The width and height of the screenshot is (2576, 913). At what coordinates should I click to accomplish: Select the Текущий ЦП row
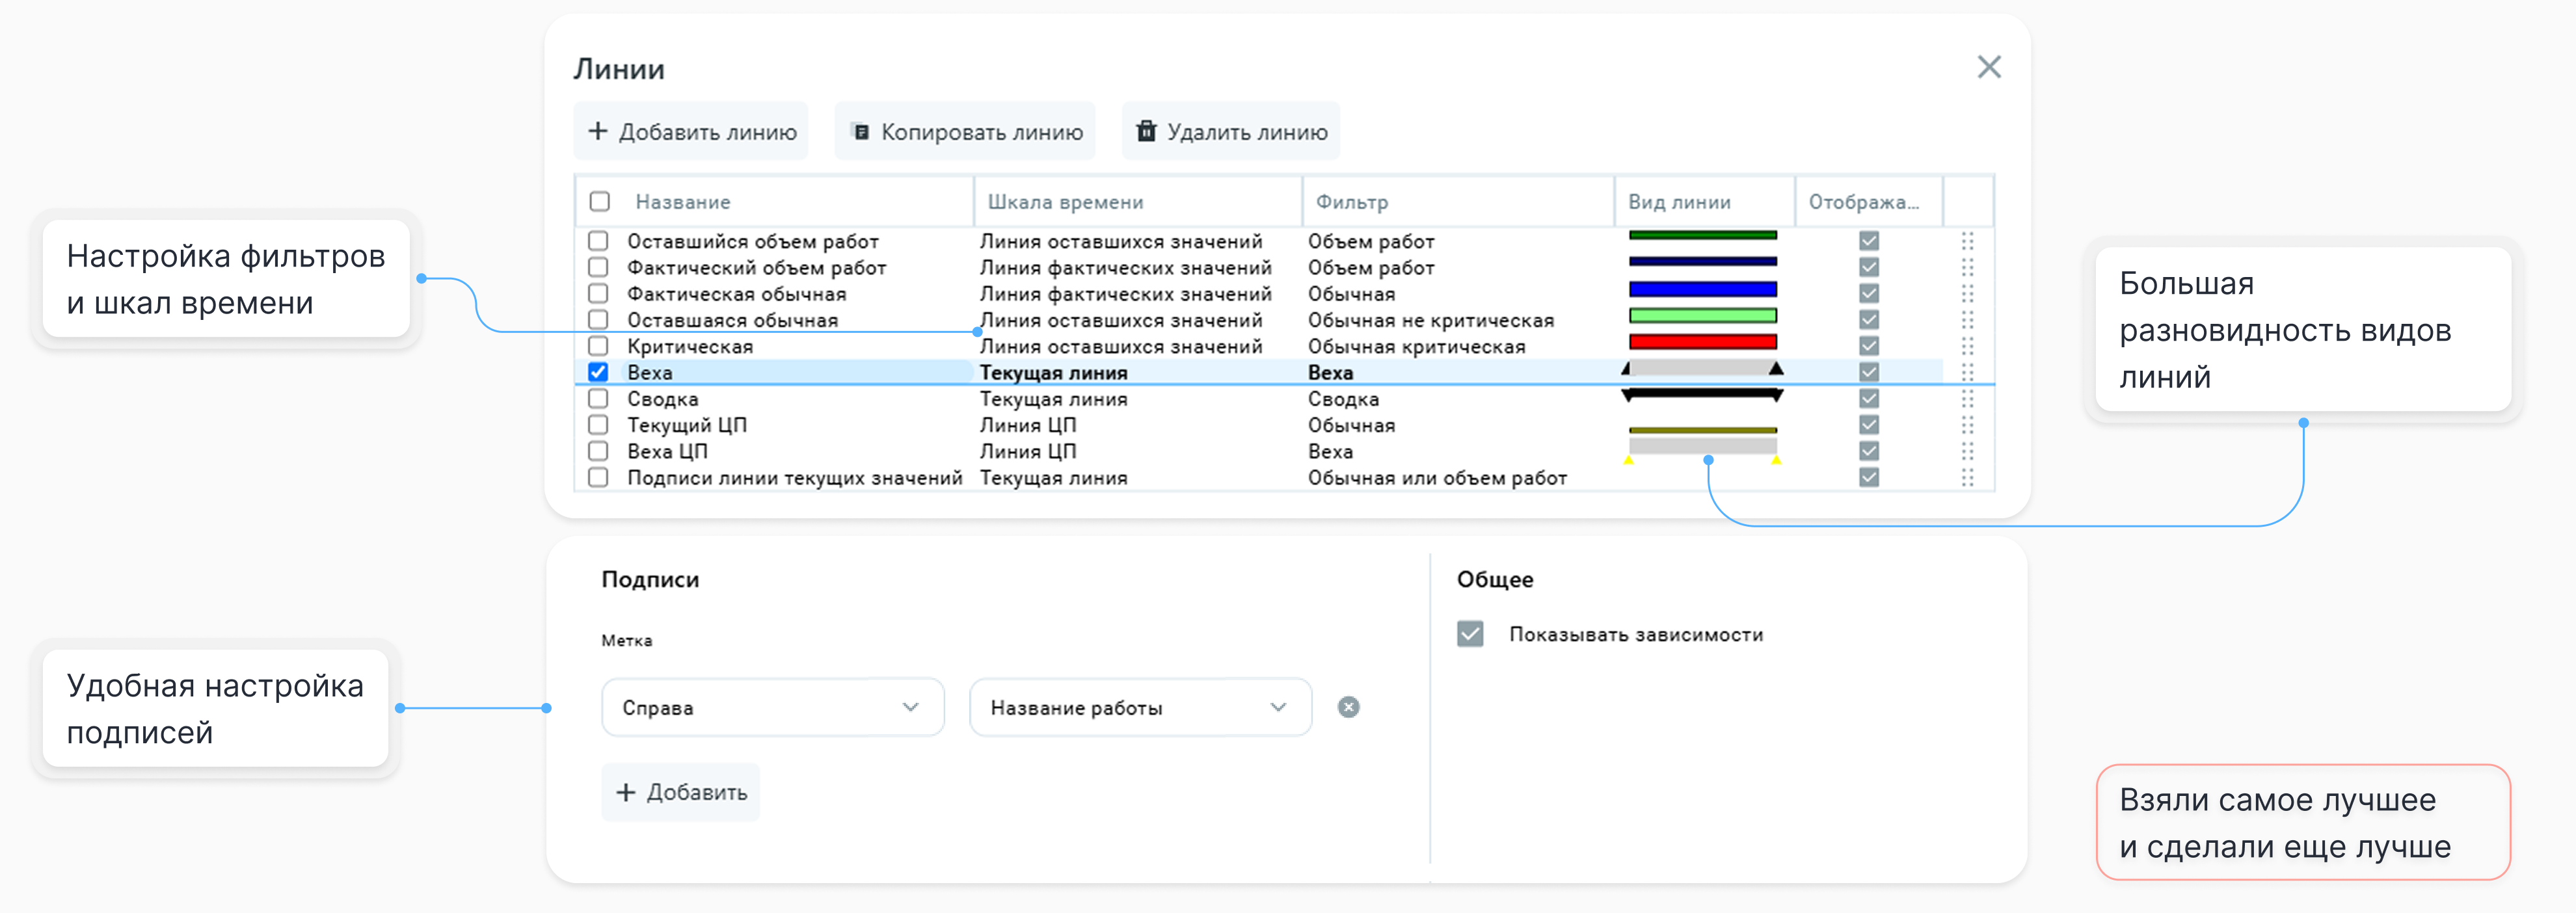(687, 425)
